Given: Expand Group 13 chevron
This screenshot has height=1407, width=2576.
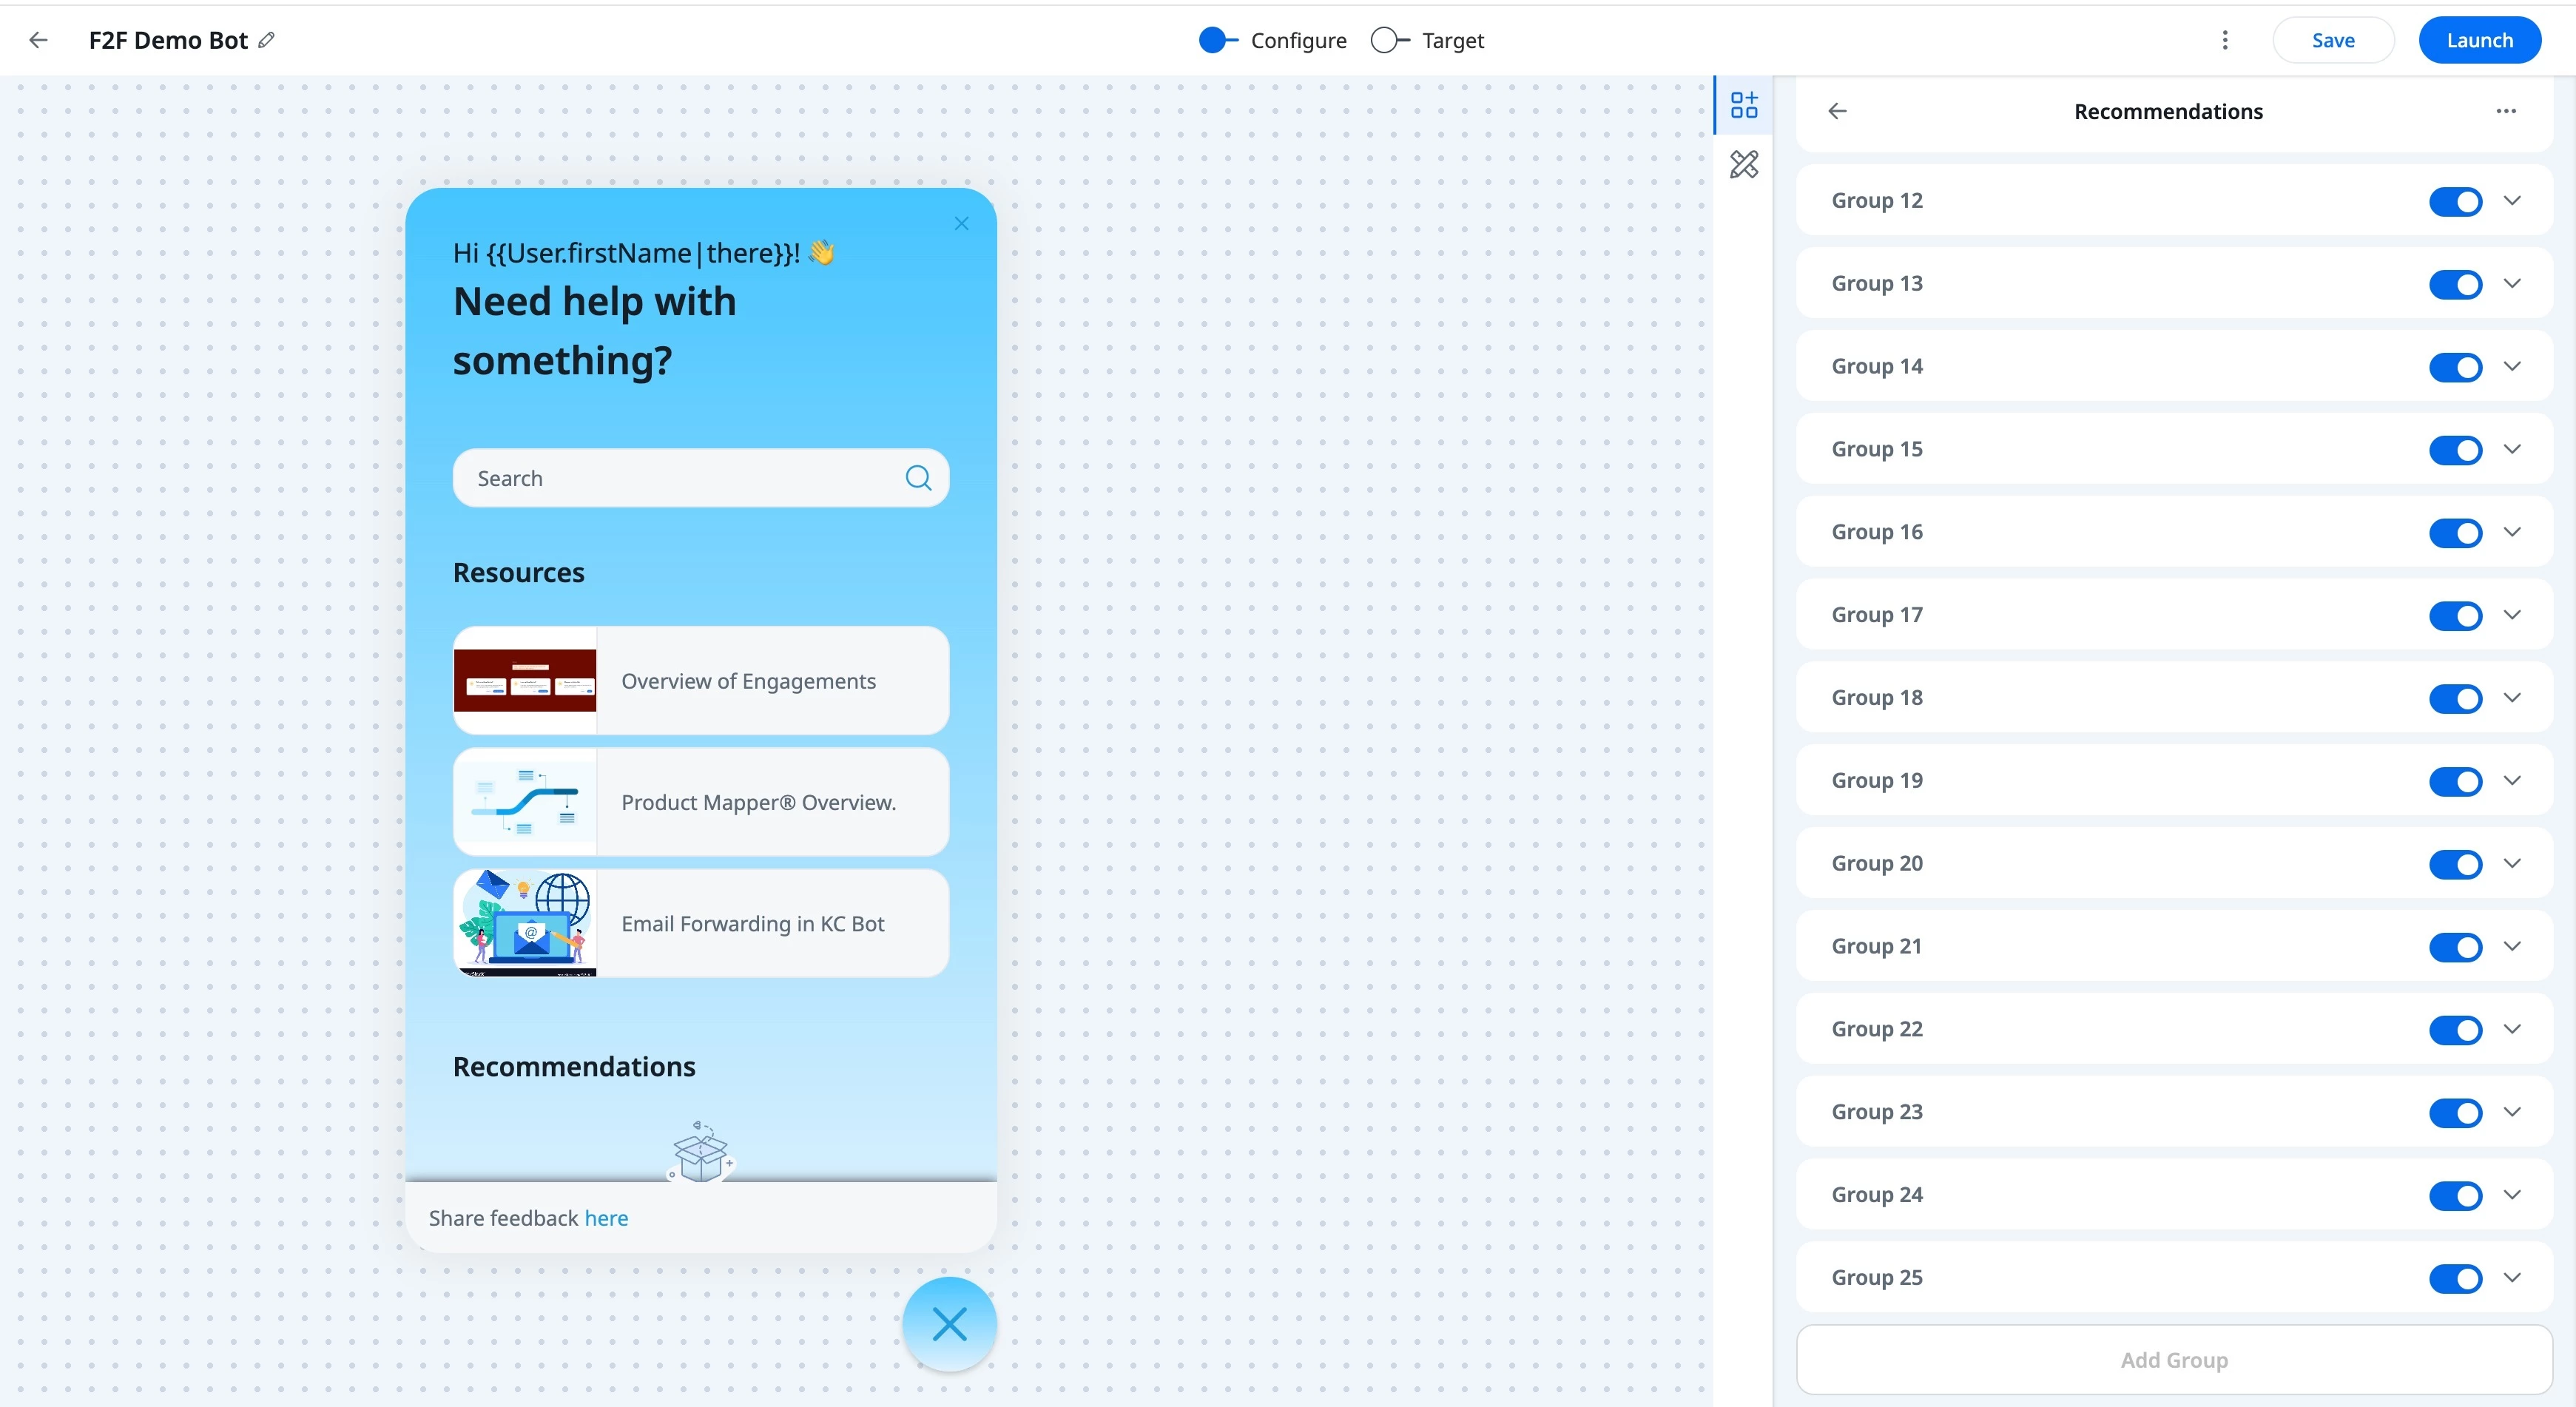Looking at the screenshot, I should tap(2513, 283).
